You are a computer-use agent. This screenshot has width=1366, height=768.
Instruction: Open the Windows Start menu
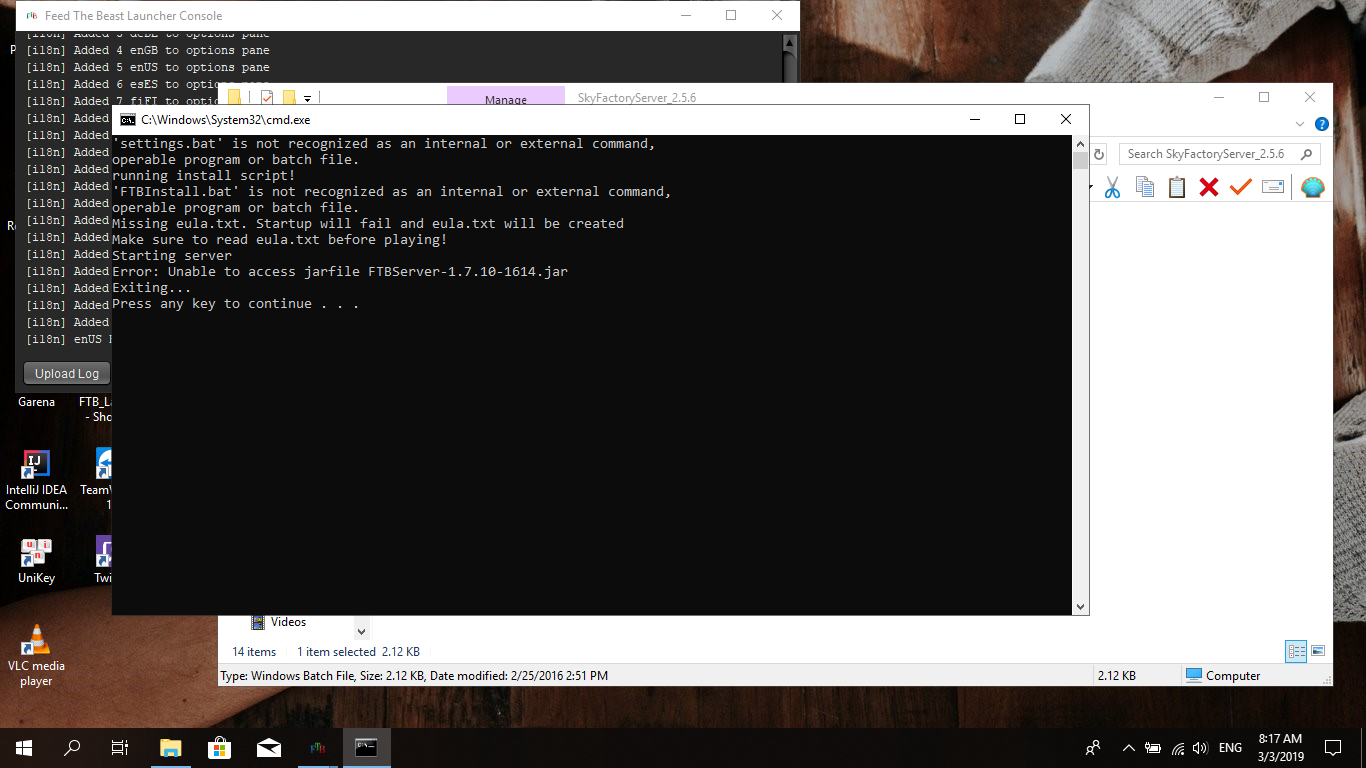pos(24,748)
